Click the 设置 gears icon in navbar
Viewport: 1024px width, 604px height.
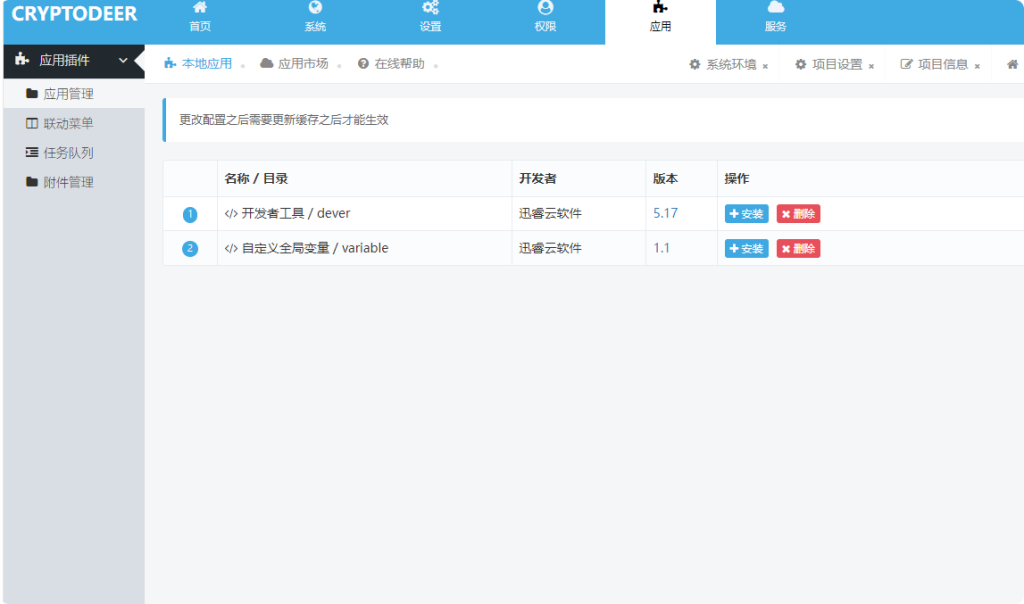click(430, 7)
